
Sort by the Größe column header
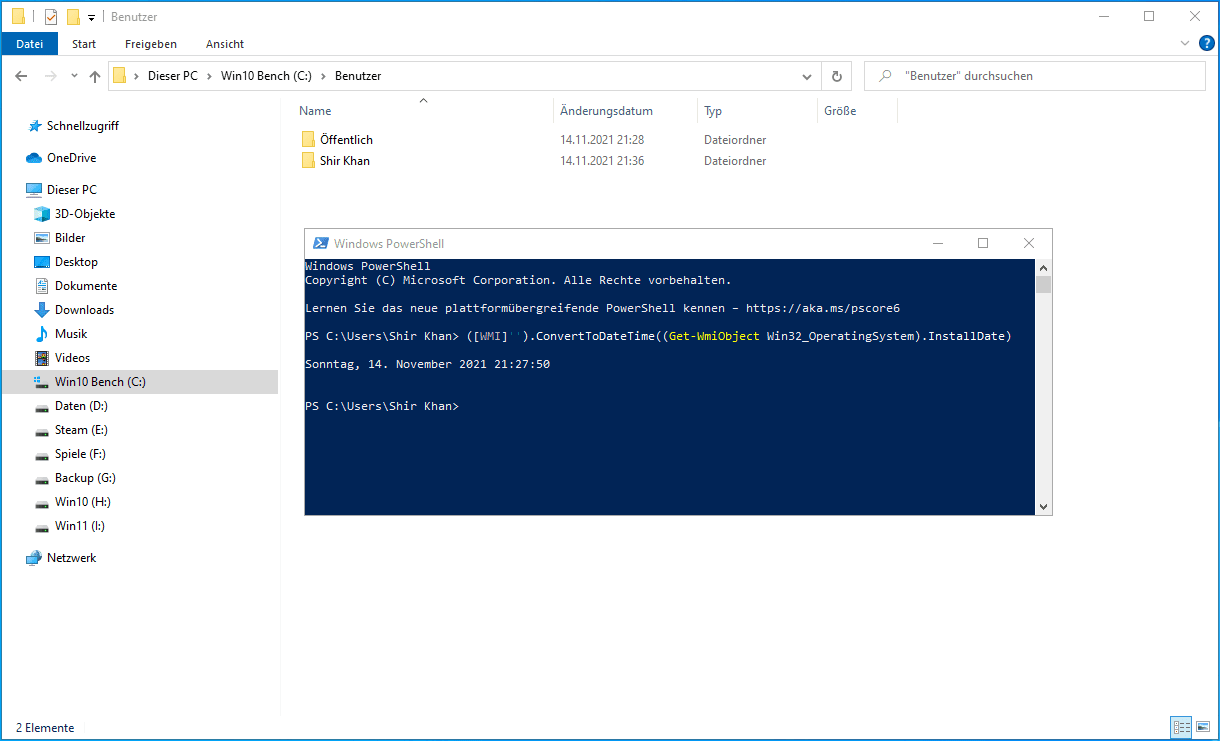pos(840,111)
